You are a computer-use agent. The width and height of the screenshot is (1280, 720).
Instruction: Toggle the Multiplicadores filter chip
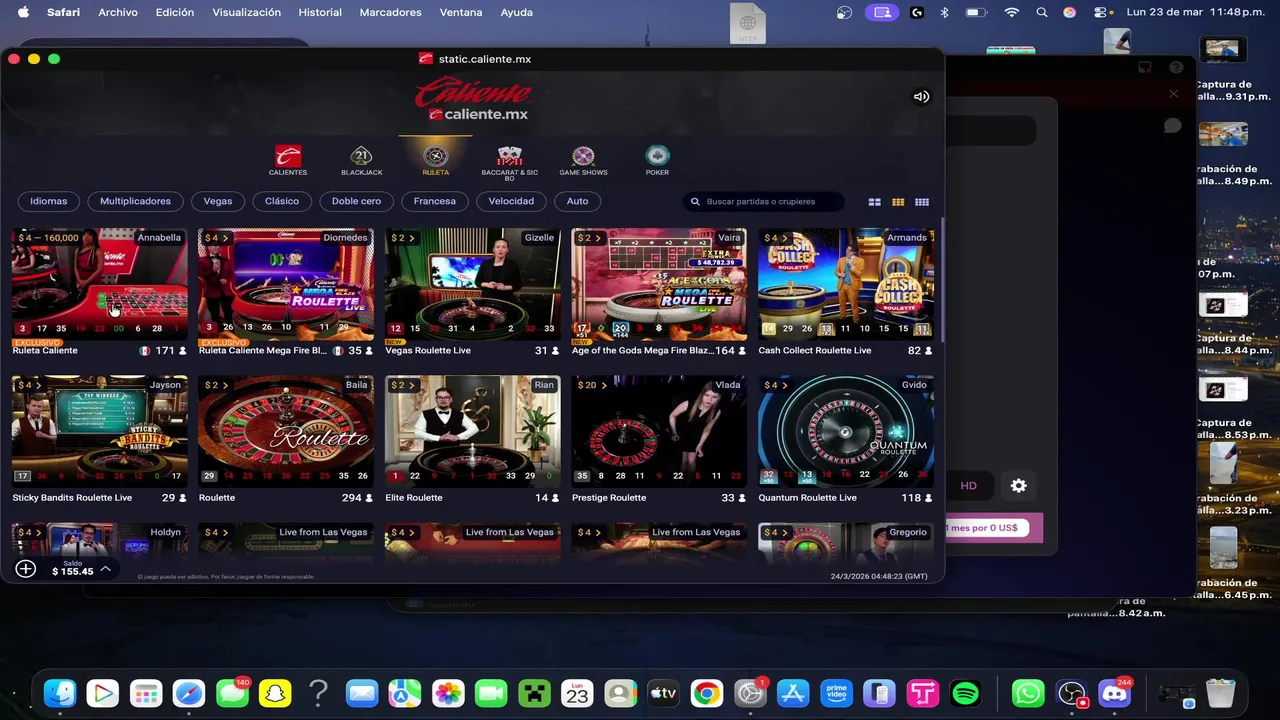pyautogui.click(x=135, y=201)
